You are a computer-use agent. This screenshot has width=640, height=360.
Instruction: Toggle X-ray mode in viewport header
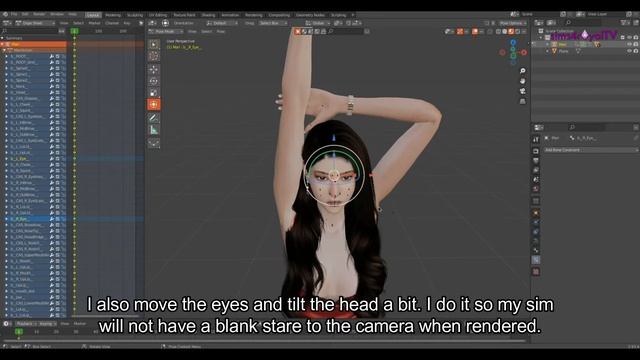(x=489, y=31)
